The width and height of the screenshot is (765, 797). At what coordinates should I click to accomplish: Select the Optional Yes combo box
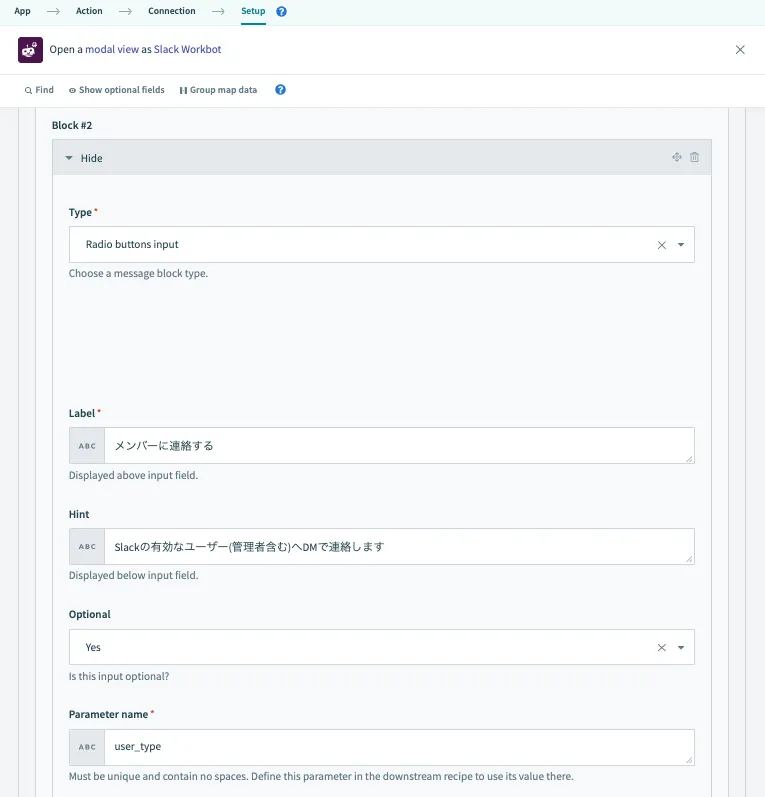coord(382,647)
